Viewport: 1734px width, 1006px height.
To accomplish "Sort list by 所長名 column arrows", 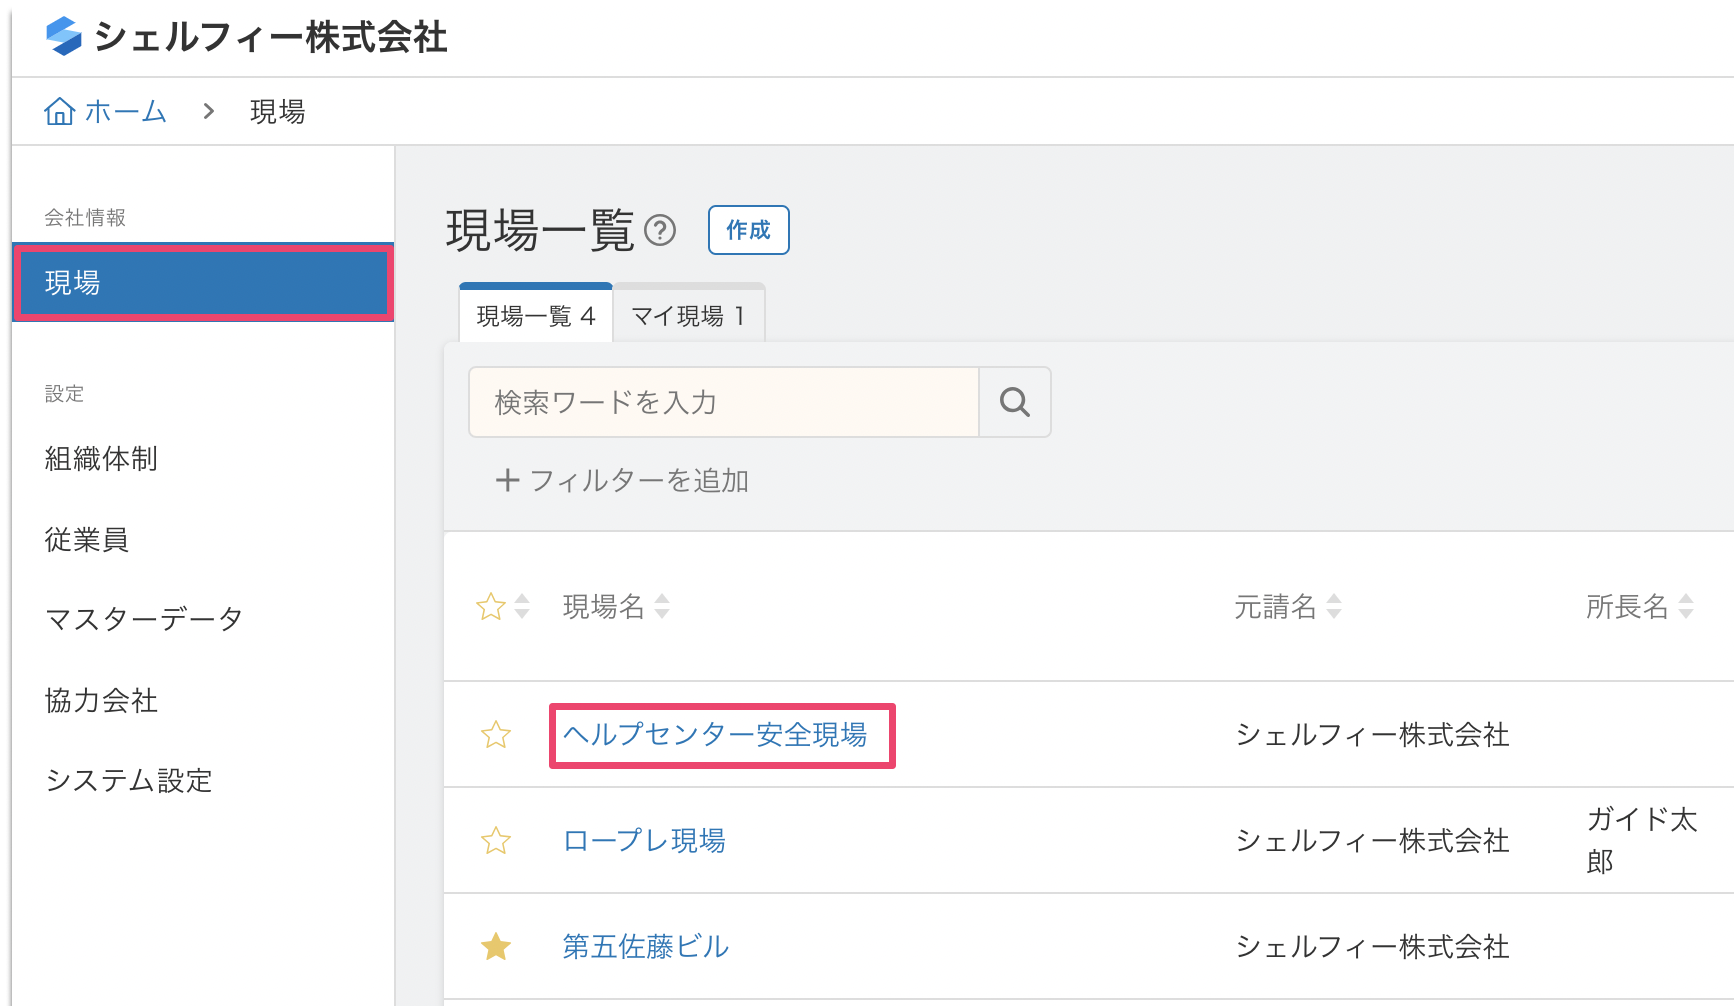I will pyautogui.click(x=1686, y=606).
